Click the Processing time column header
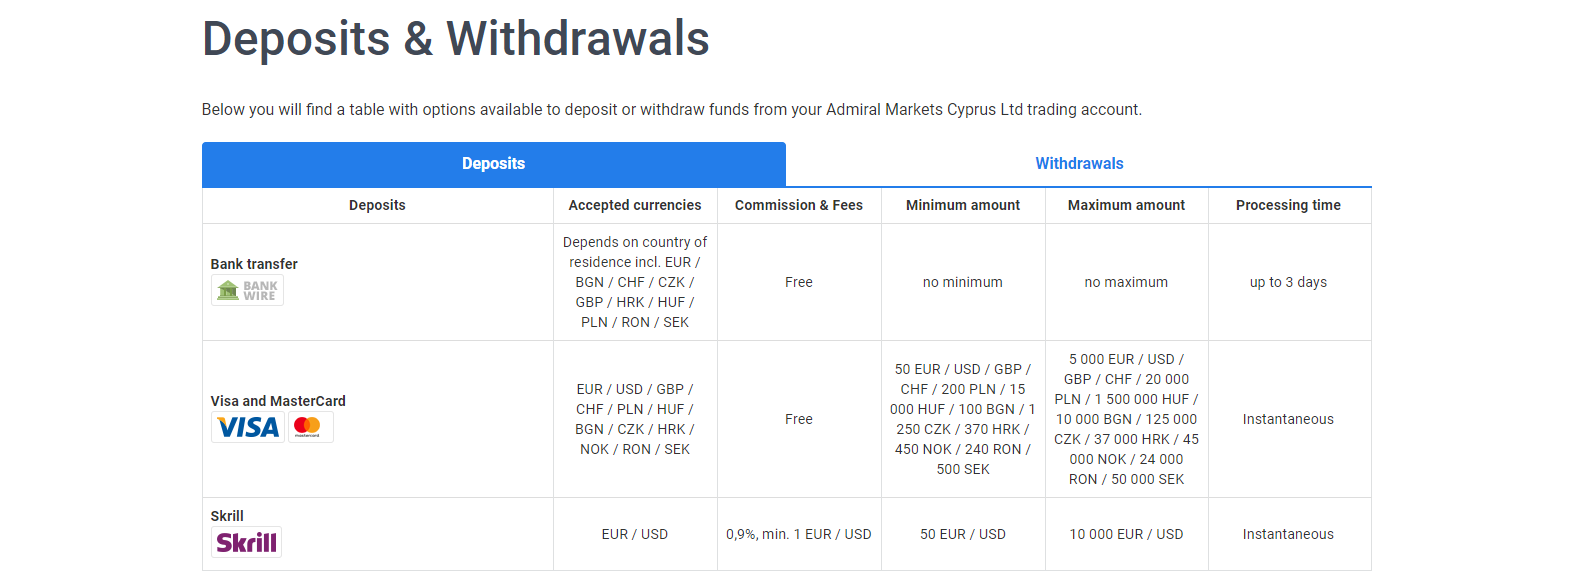The width and height of the screenshot is (1573, 574). tap(1288, 205)
